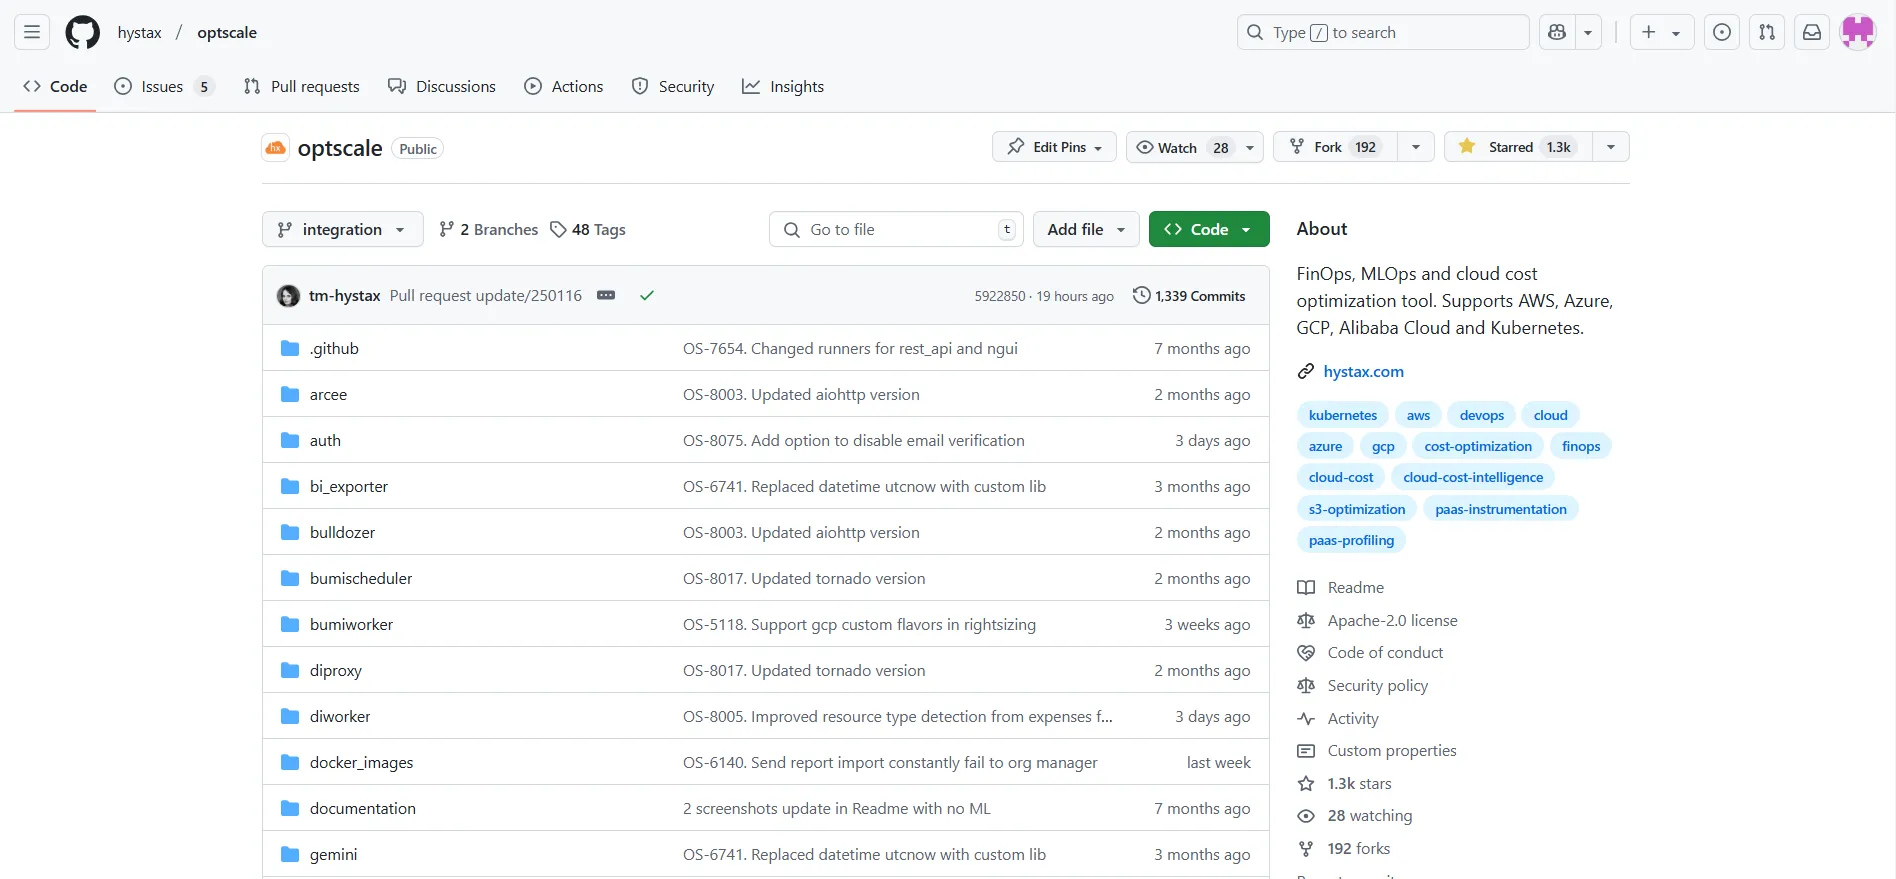The image size is (1896, 879).
Task: Open the bi_exporter folder
Action: tap(349, 486)
